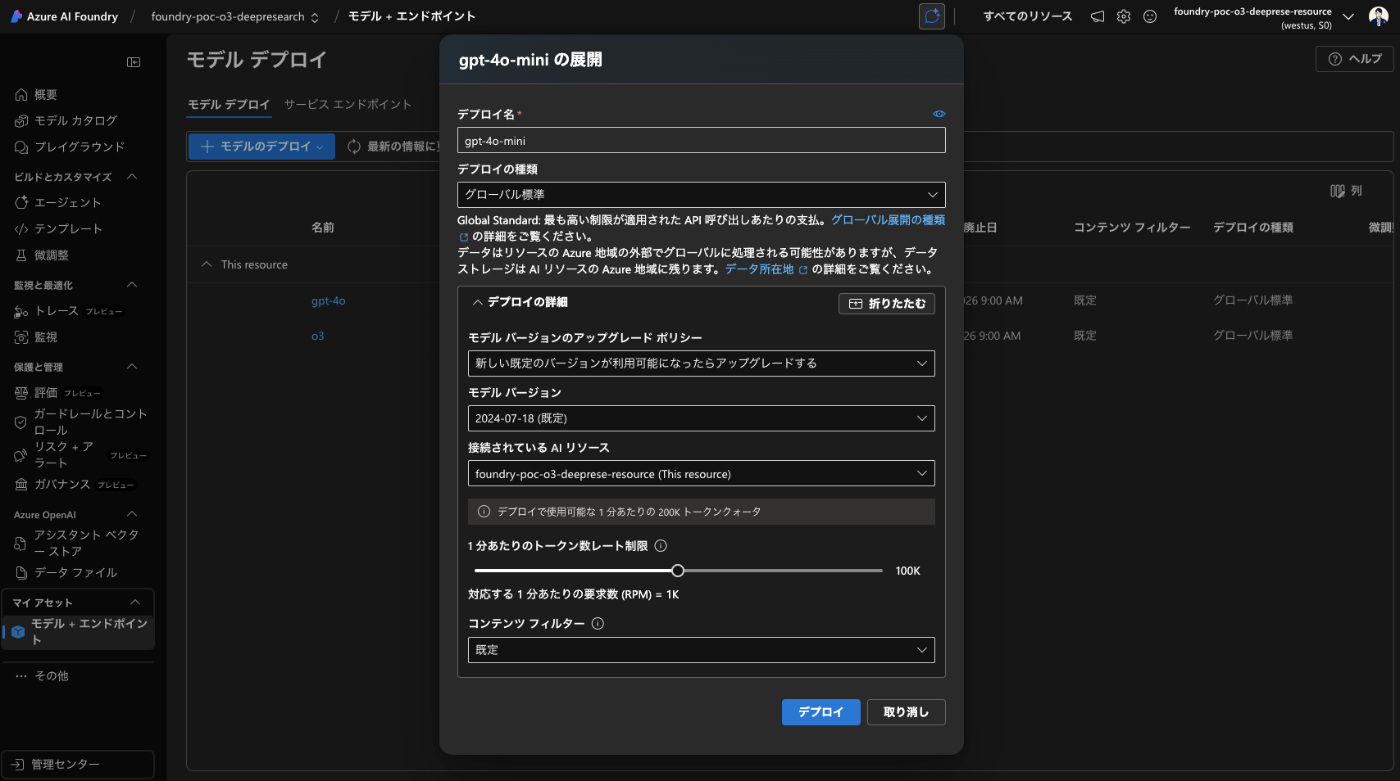The image size is (1400, 781).
Task: Click the デプロイ名 input field
Action: pyautogui.click(x=701, y=141)
